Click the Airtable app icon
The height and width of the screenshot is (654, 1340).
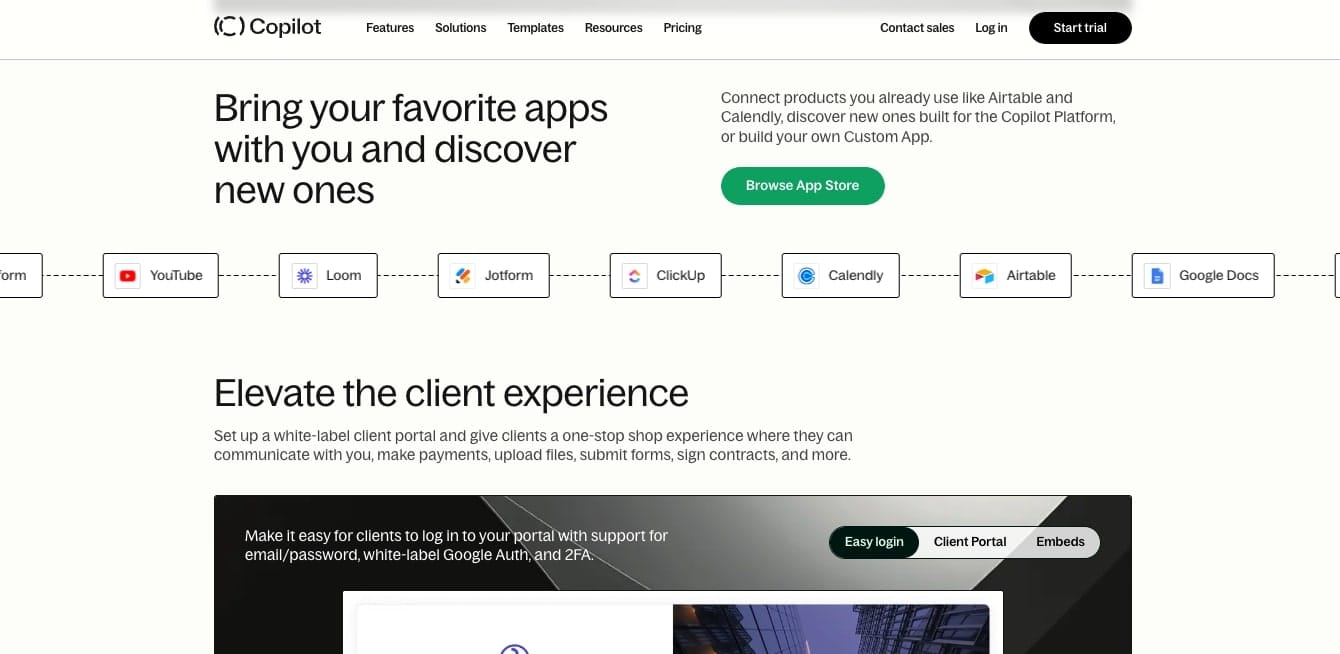pos(985,276)
